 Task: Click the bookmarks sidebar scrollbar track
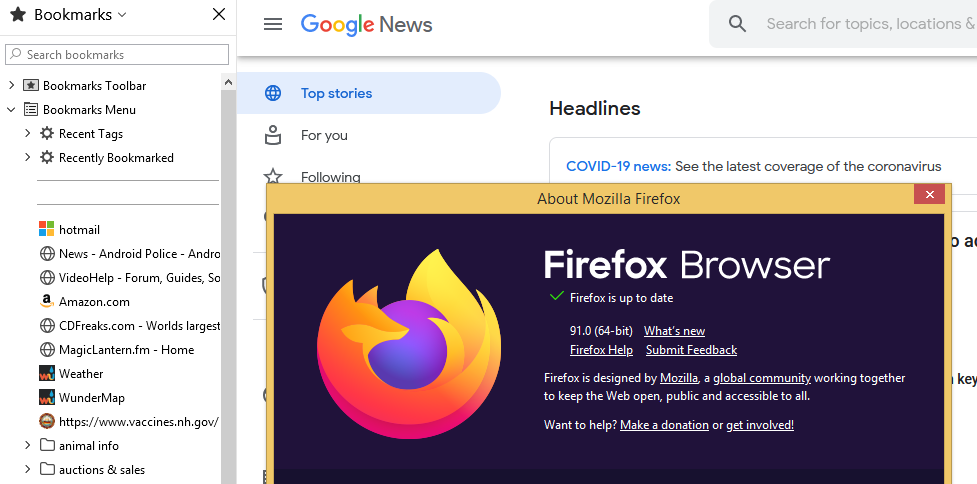228,287
